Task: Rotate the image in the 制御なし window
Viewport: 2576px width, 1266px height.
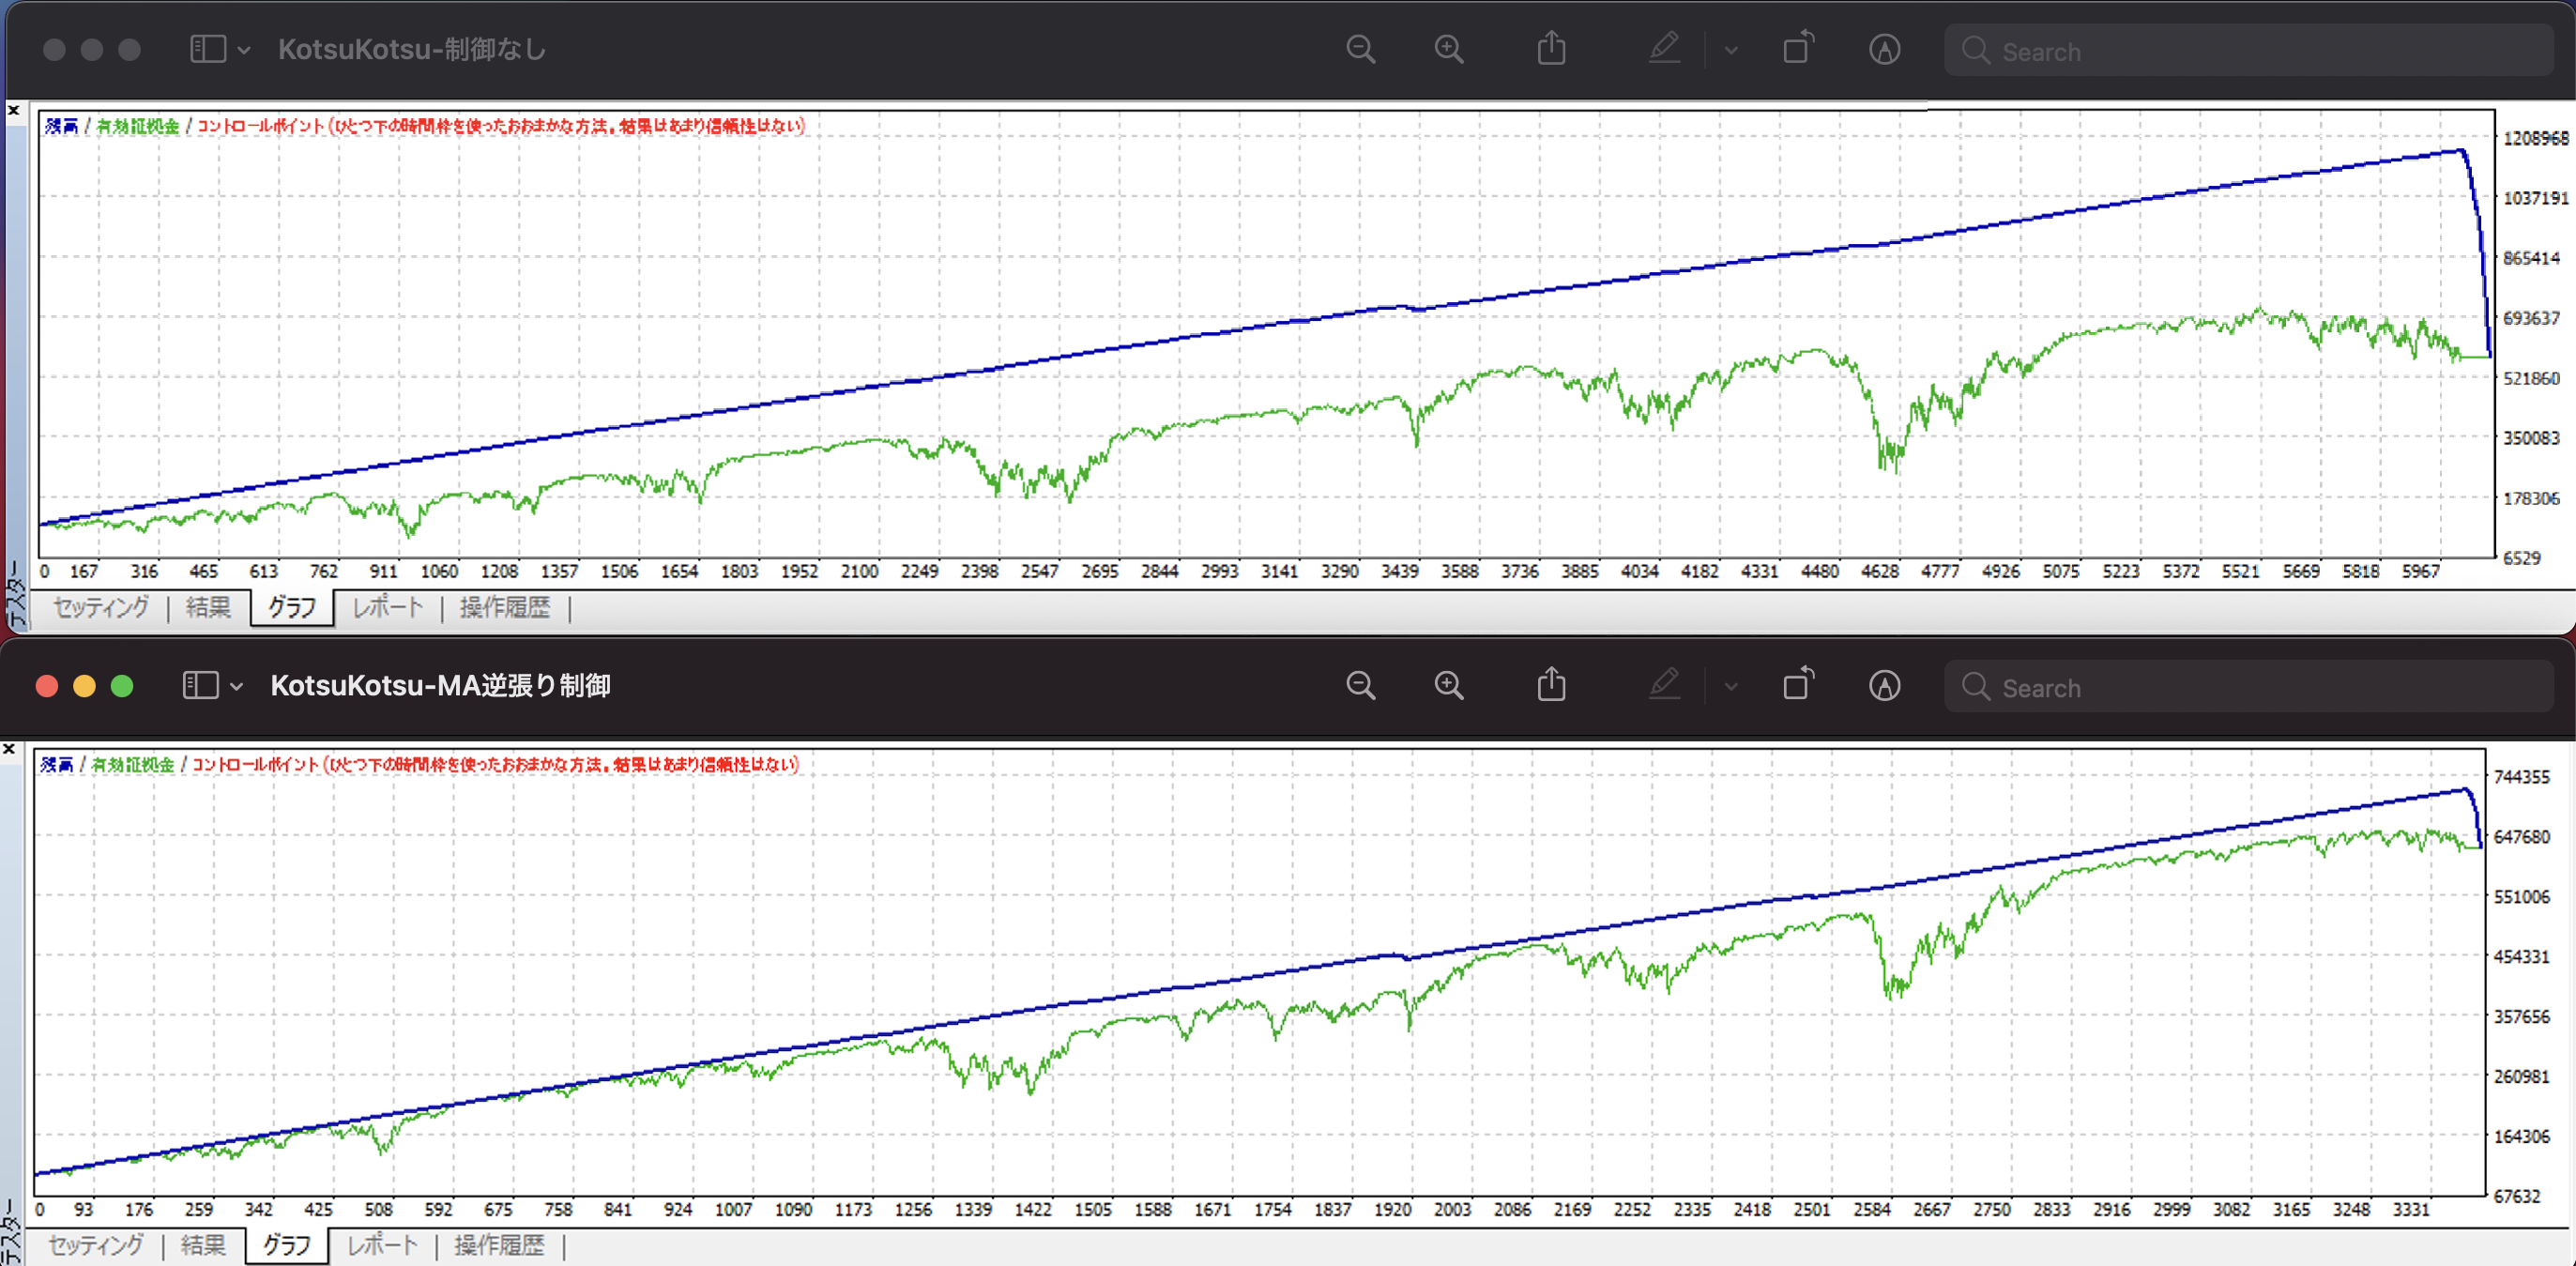Action: [x=1798, y=48]
